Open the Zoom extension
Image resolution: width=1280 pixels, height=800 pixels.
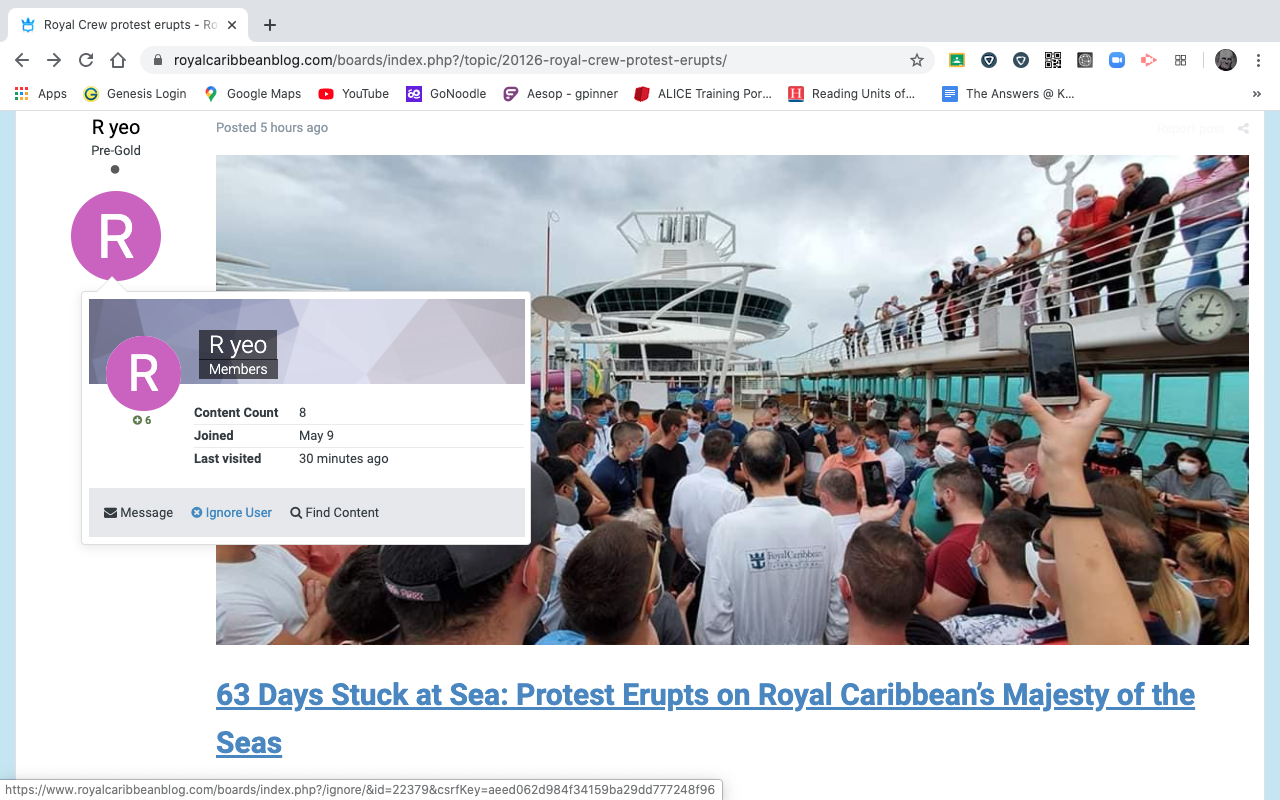[1116, 60]
